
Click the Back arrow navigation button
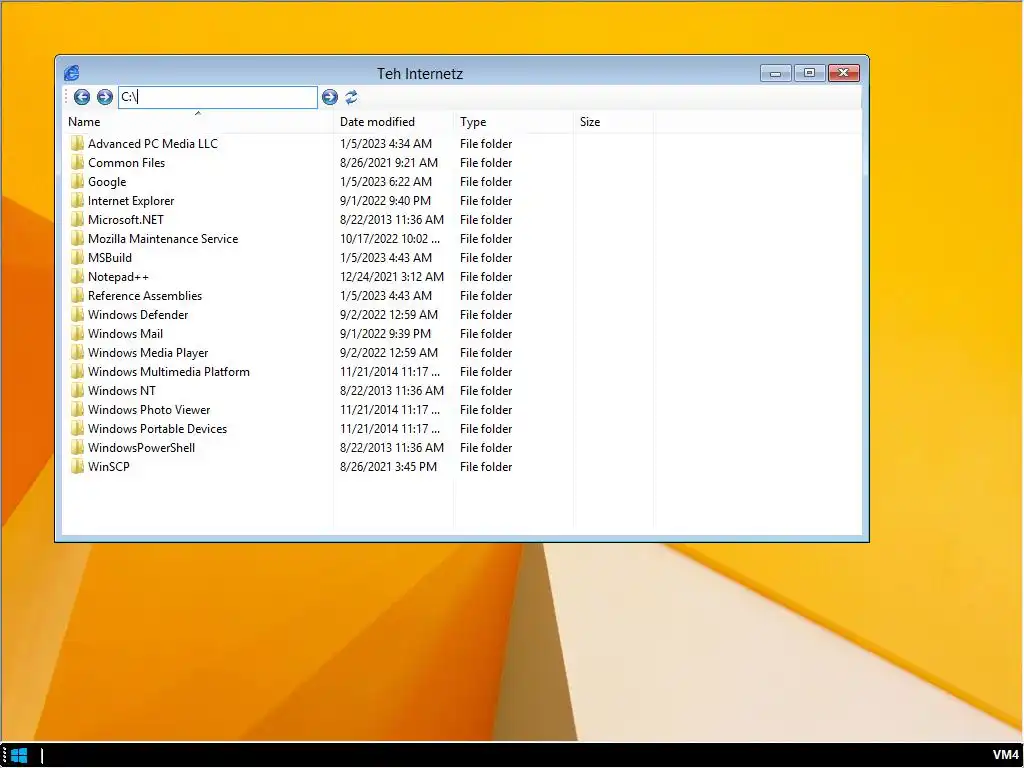82,97
